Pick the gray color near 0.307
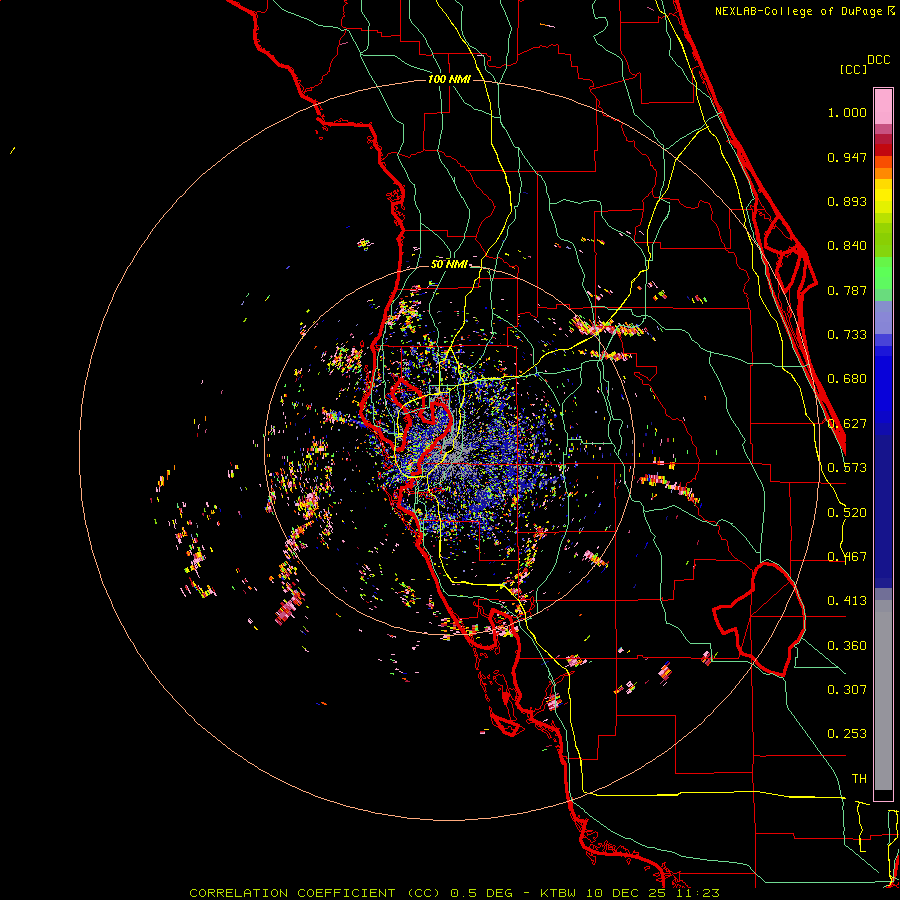 coord(883,697)
